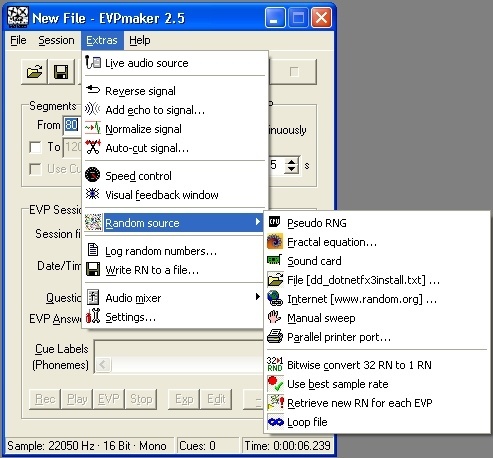Open the Help menu

[x=140, y=40]
